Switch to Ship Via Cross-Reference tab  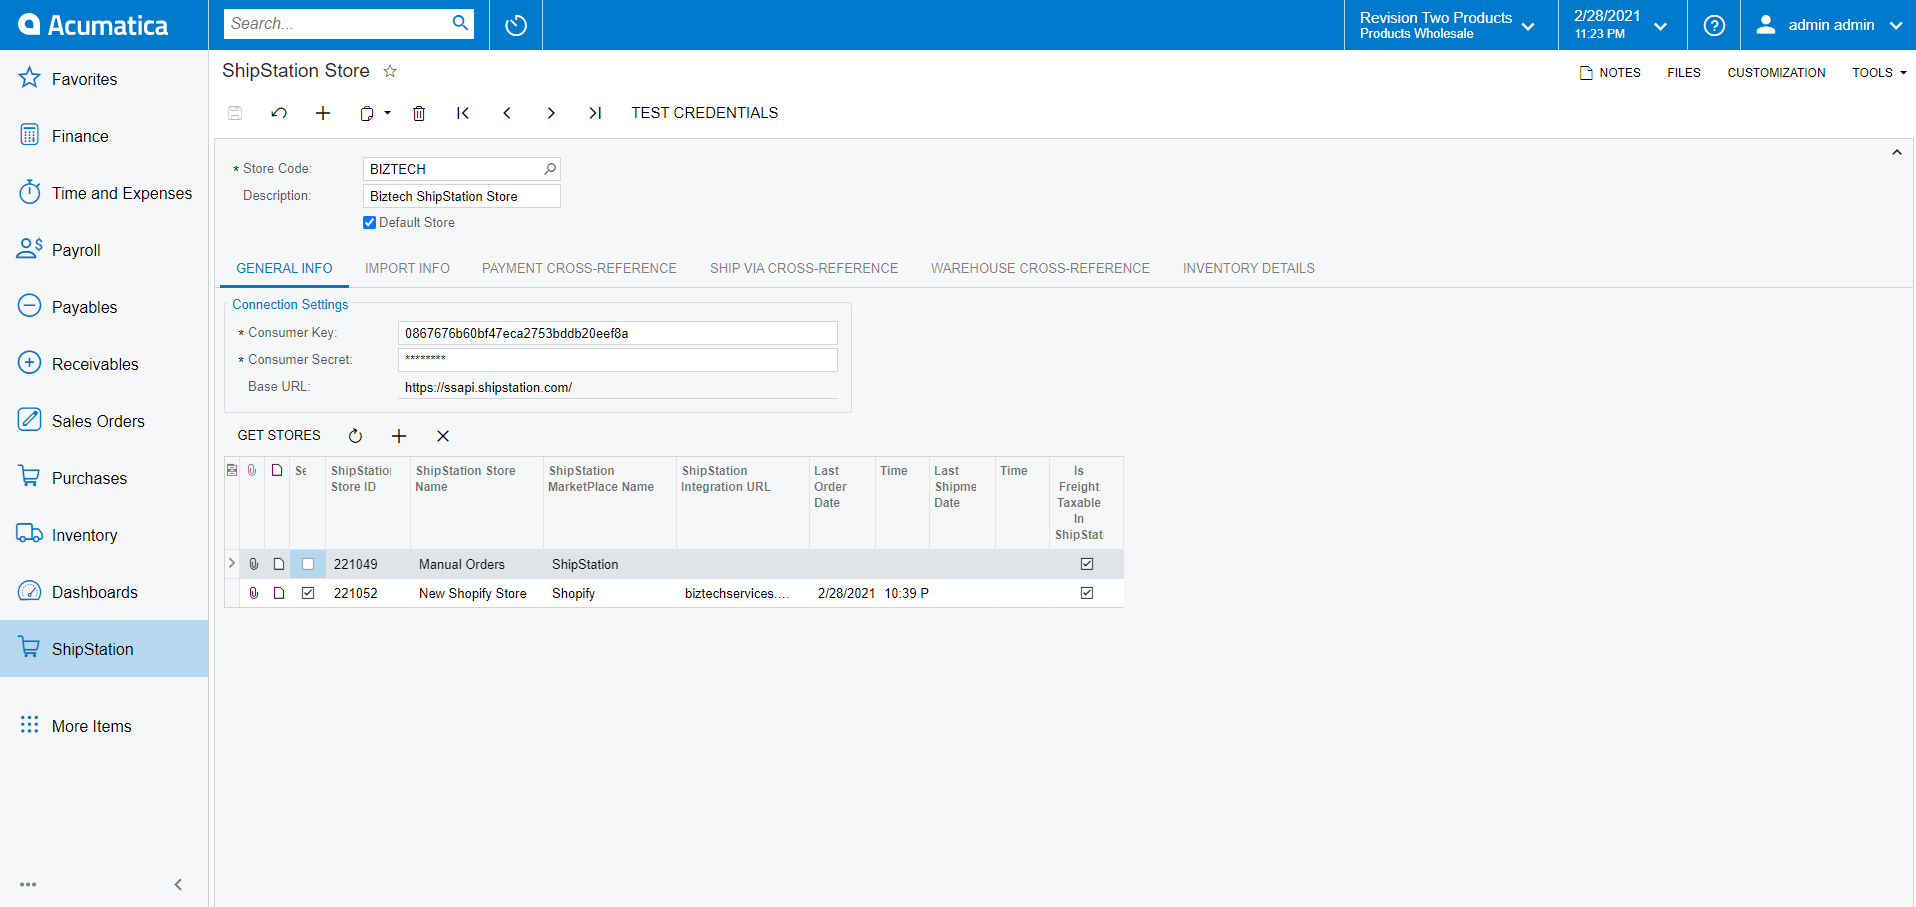pos(804,268)
